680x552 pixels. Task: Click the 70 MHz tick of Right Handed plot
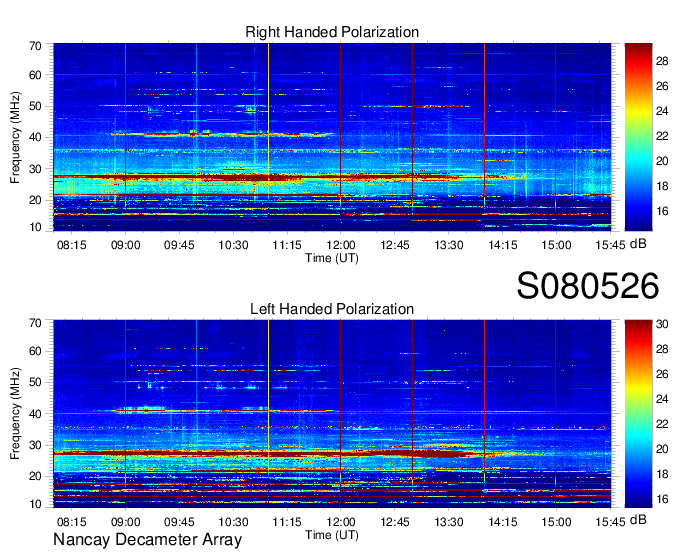(35, 46)
